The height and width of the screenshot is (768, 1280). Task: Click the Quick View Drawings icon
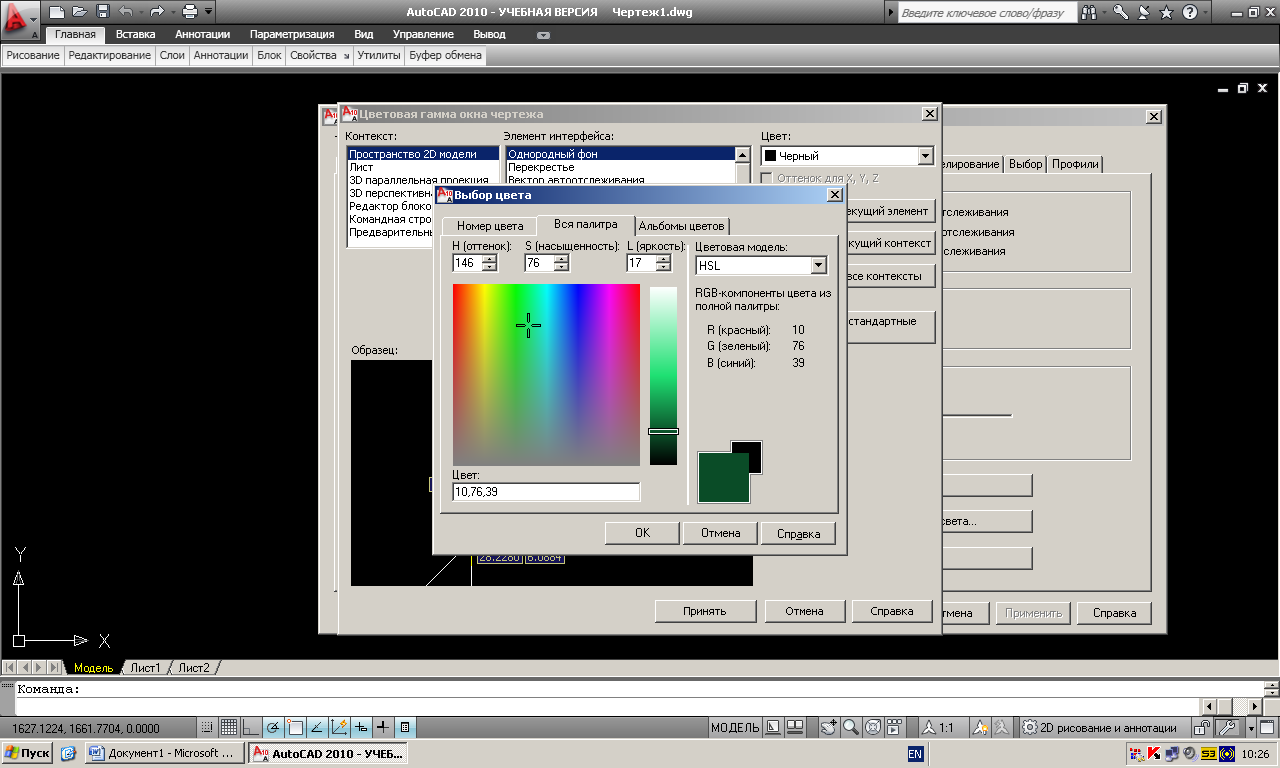[x=796, y=727]
